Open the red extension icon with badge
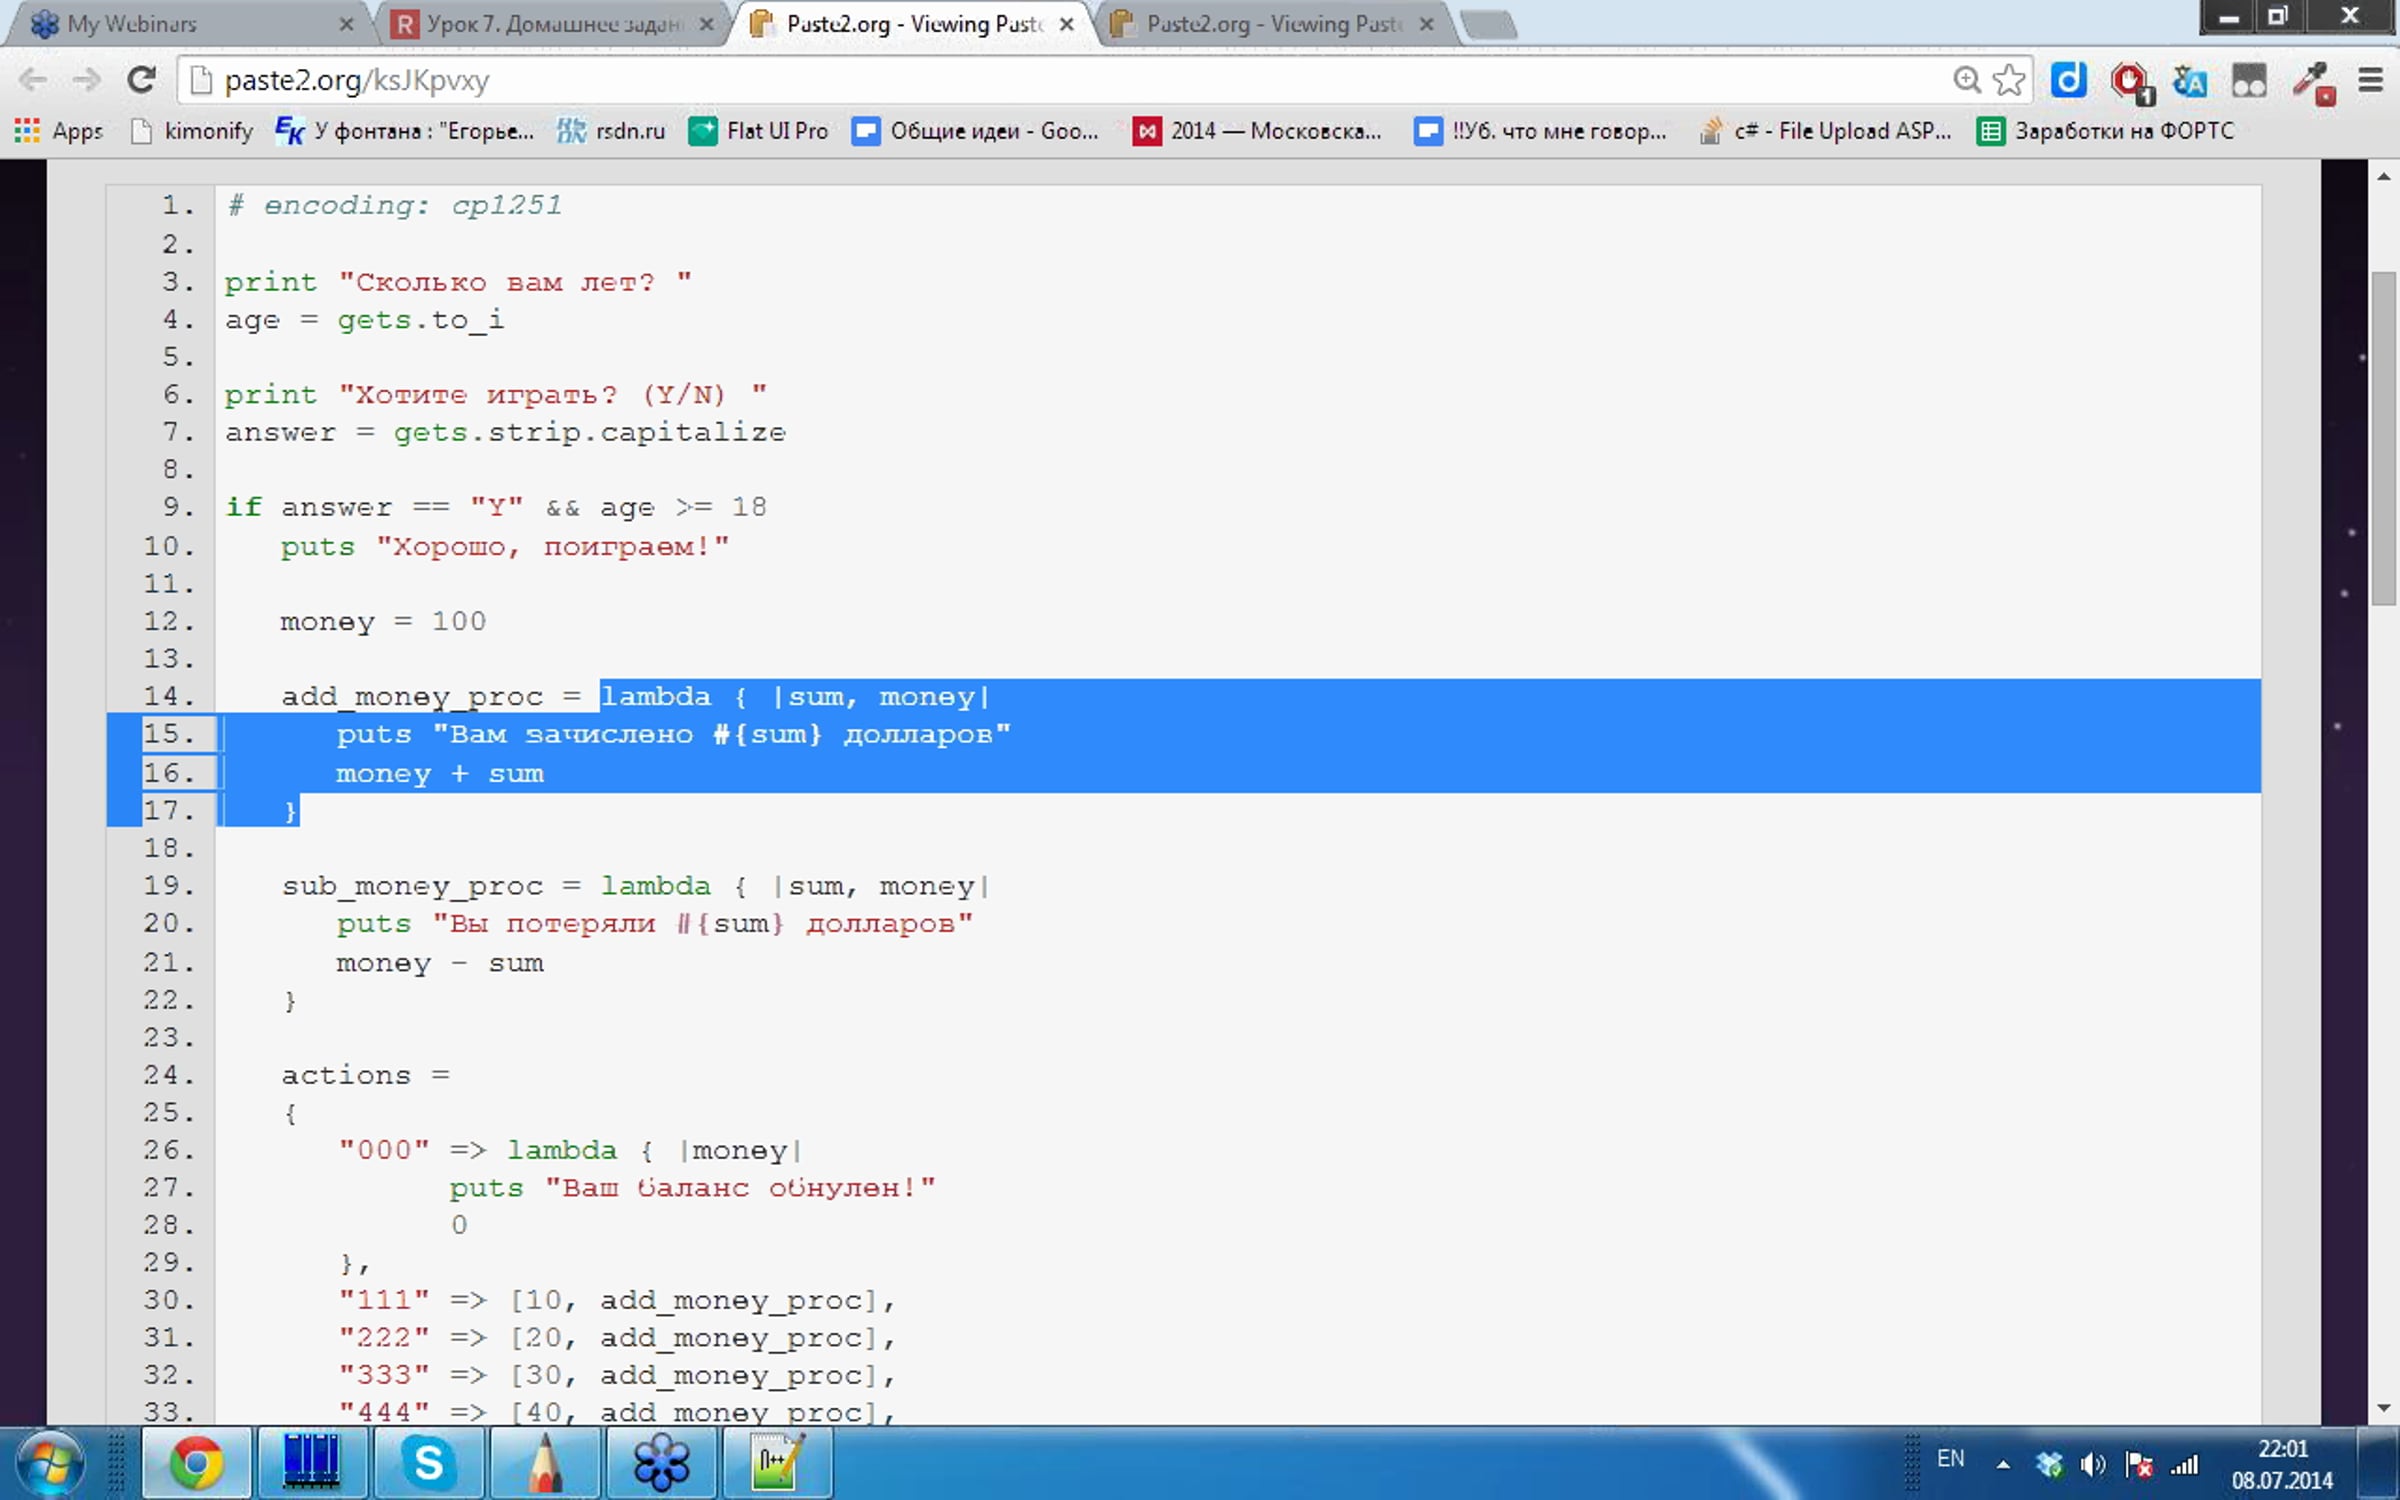Image resolution: width=2400 pixels, height=1500 pixels. click(x=2130, y=82)
